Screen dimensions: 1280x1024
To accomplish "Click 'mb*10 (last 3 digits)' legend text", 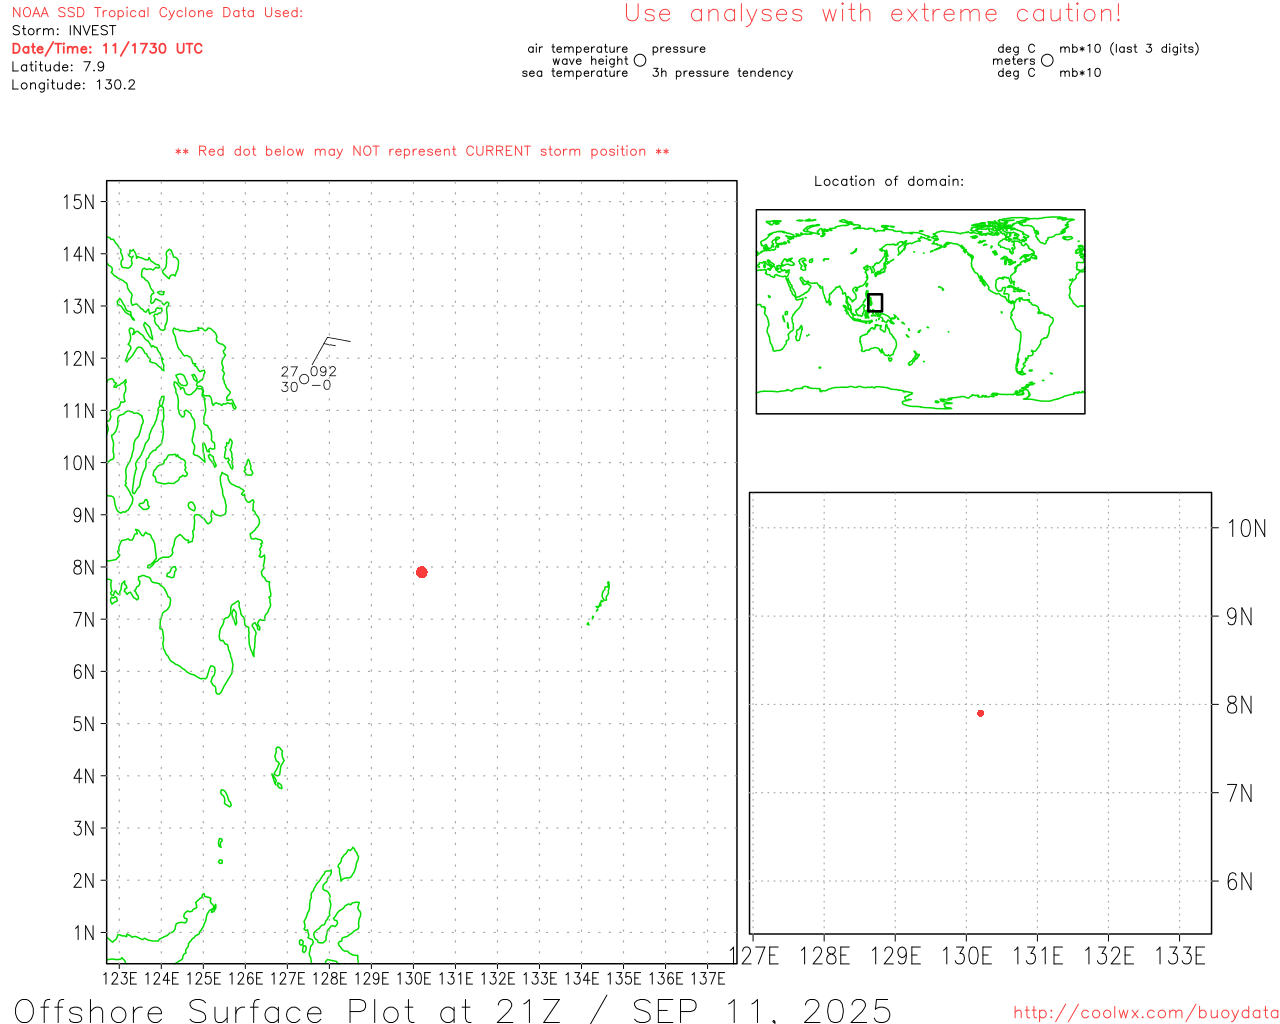I will click(1129, 49).
